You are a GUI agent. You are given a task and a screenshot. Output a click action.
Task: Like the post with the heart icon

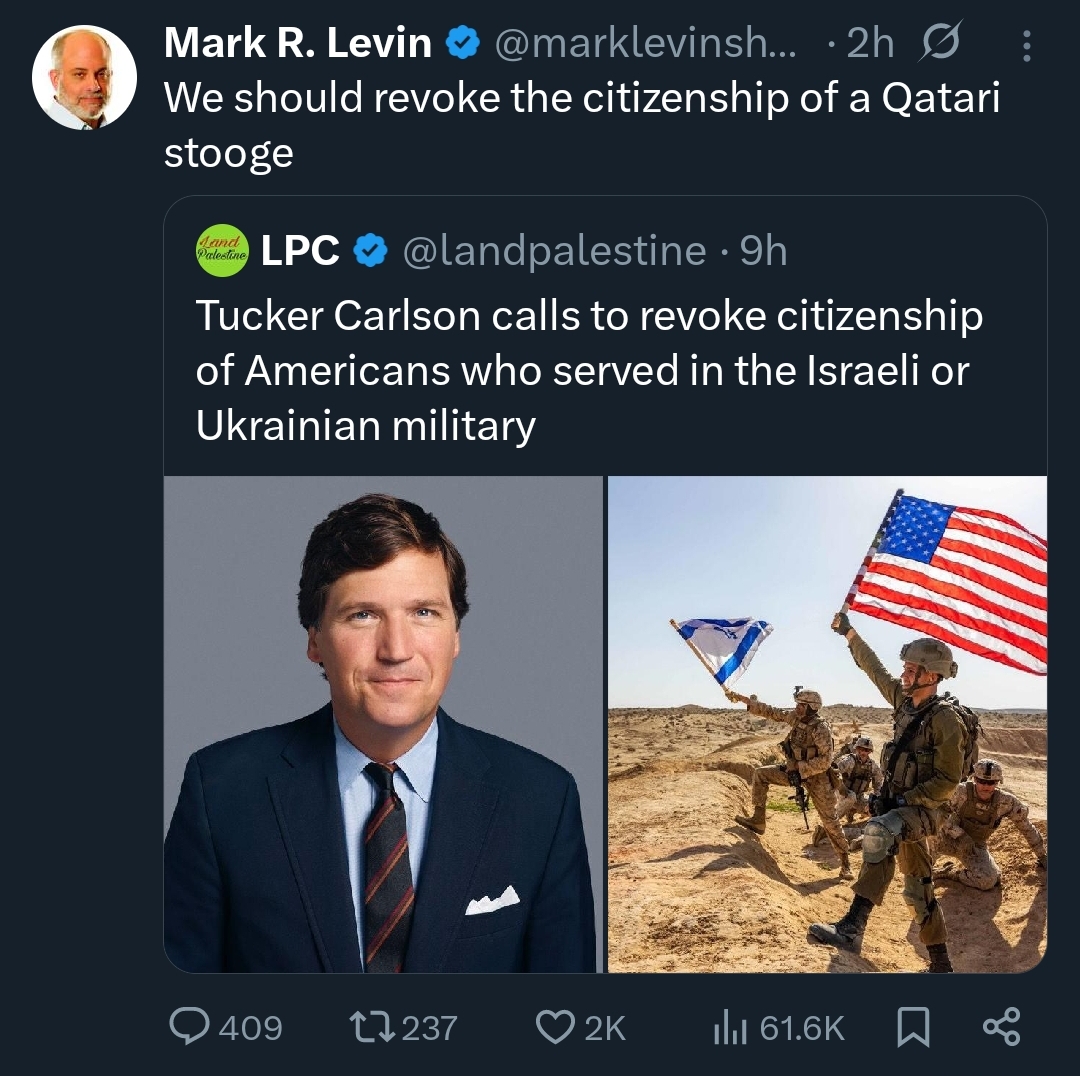pos(555,1027)
